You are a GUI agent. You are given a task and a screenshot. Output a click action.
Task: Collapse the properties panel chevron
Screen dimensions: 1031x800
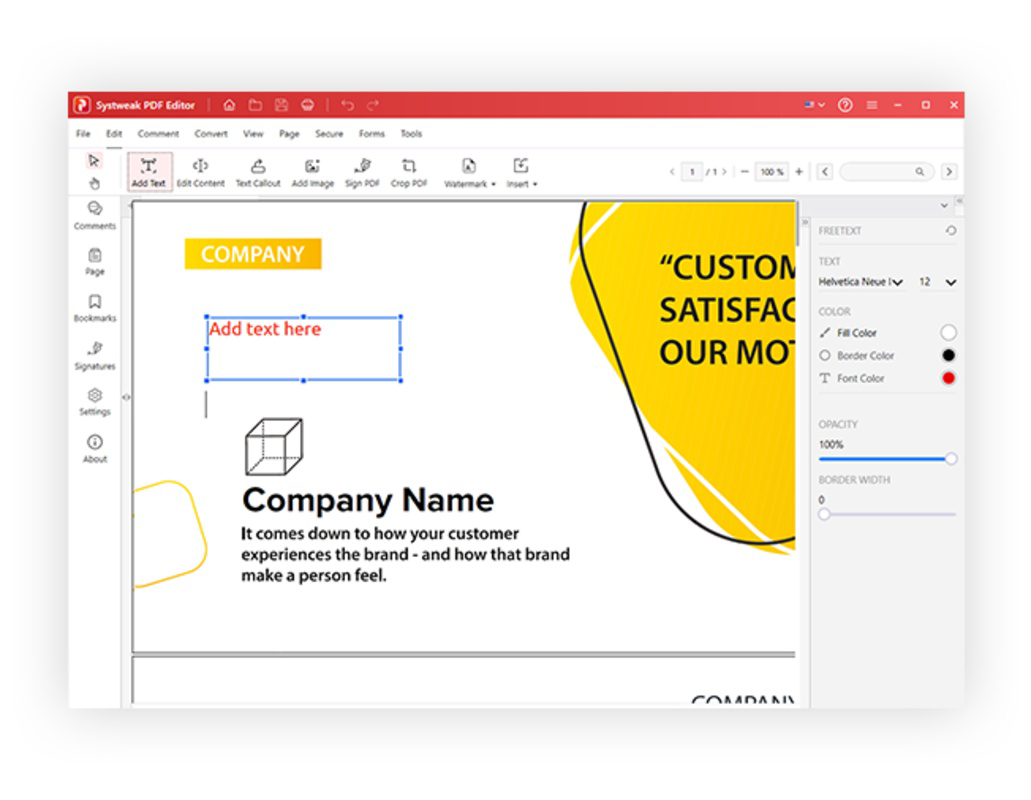coord(944,205)
